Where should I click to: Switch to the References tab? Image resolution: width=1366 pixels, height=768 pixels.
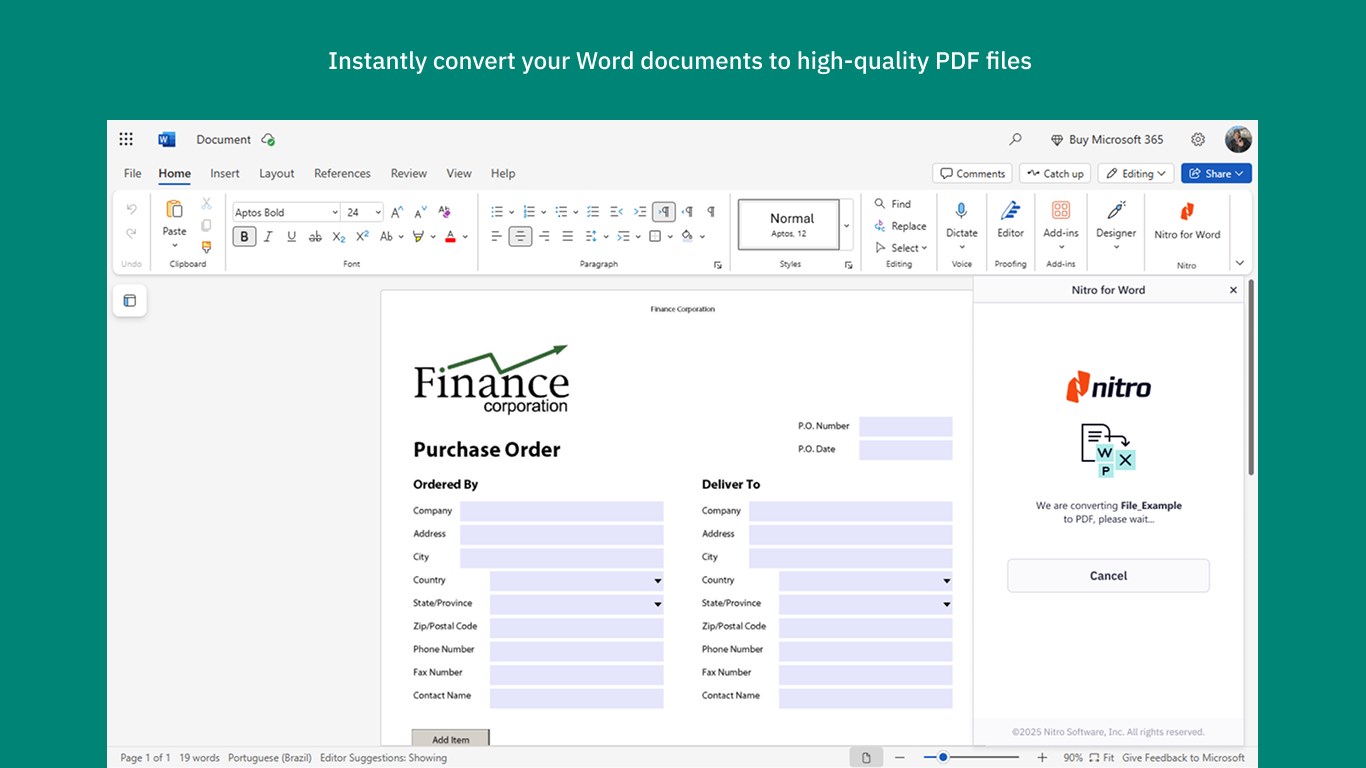click(x=342, y=173)
